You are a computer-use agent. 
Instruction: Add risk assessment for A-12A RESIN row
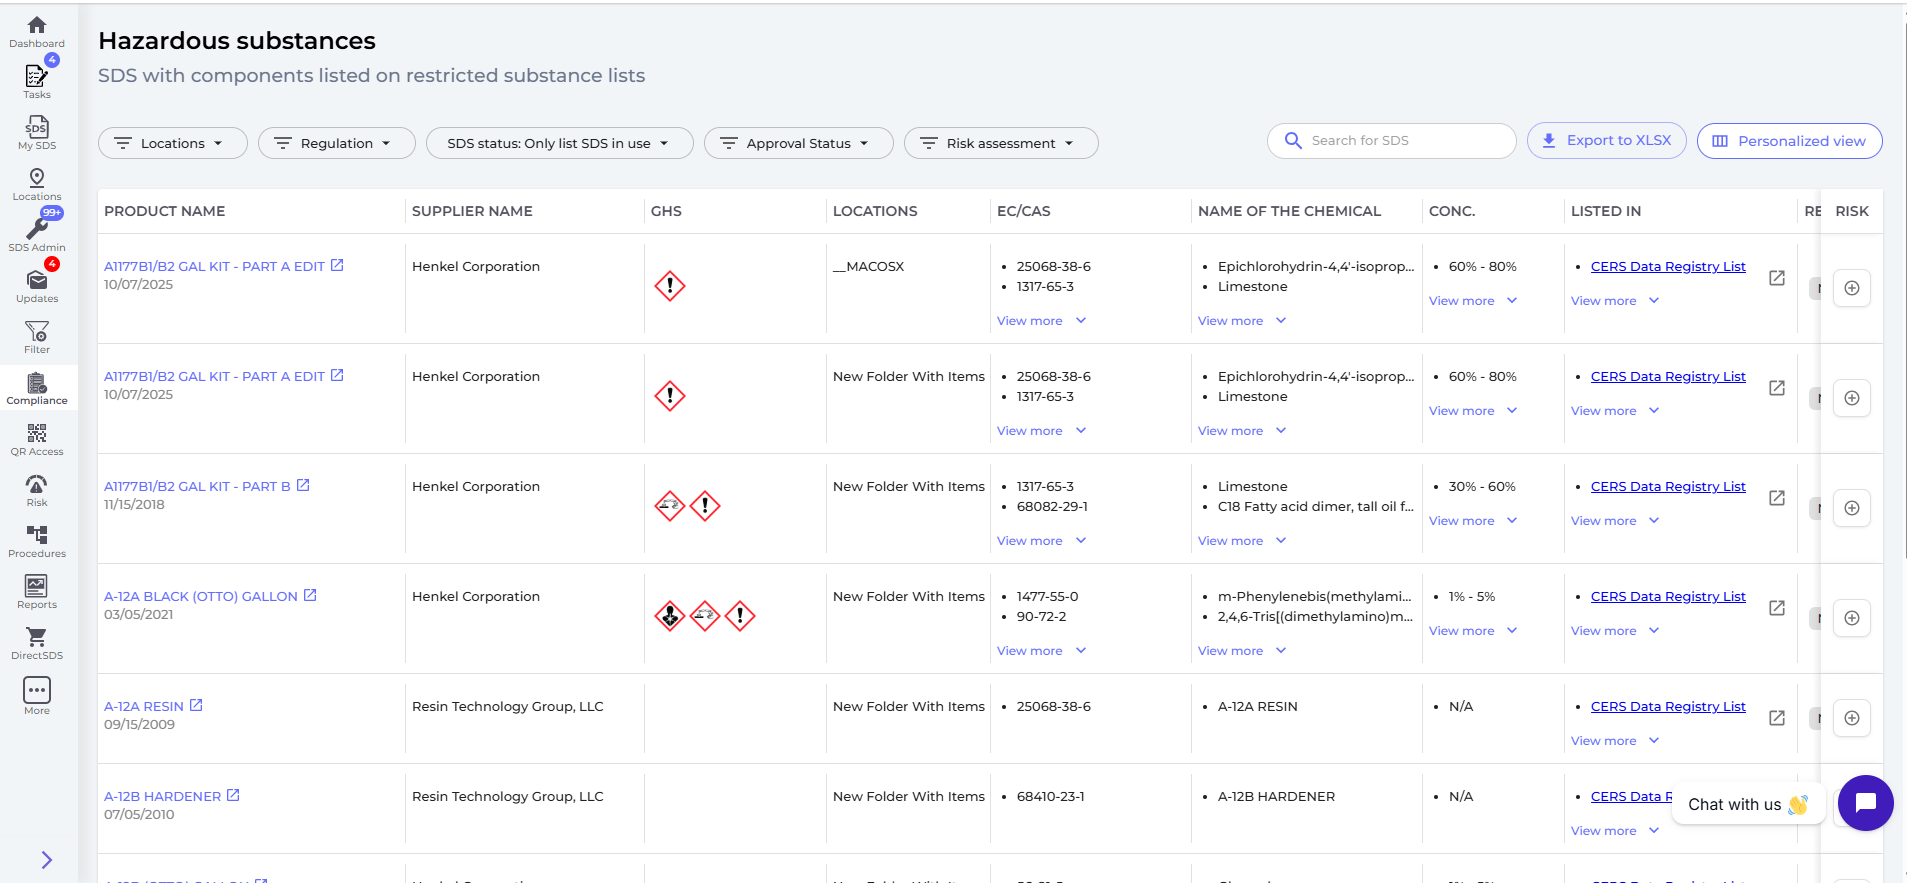[1851, 718]
